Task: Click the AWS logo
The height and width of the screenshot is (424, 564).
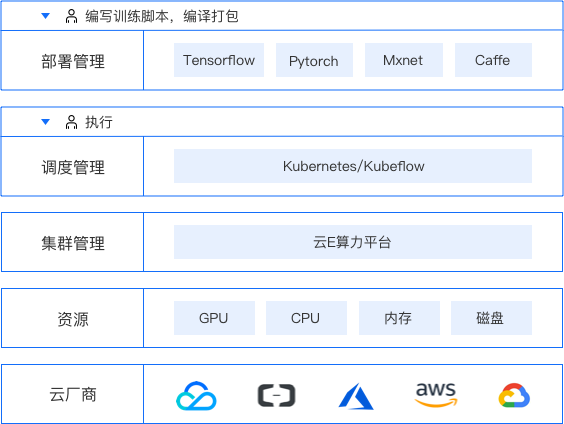Action: (436, 395)
